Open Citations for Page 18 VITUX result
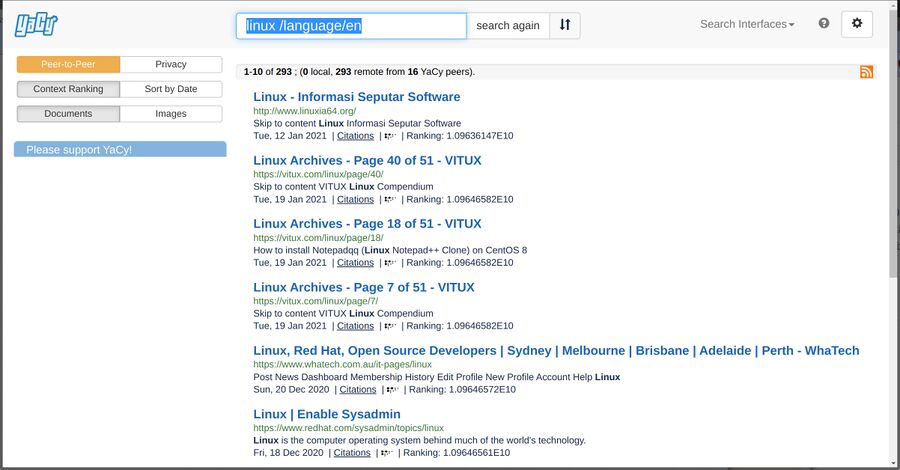This screenshot has height=470, width=900. [x=355, y=263]
